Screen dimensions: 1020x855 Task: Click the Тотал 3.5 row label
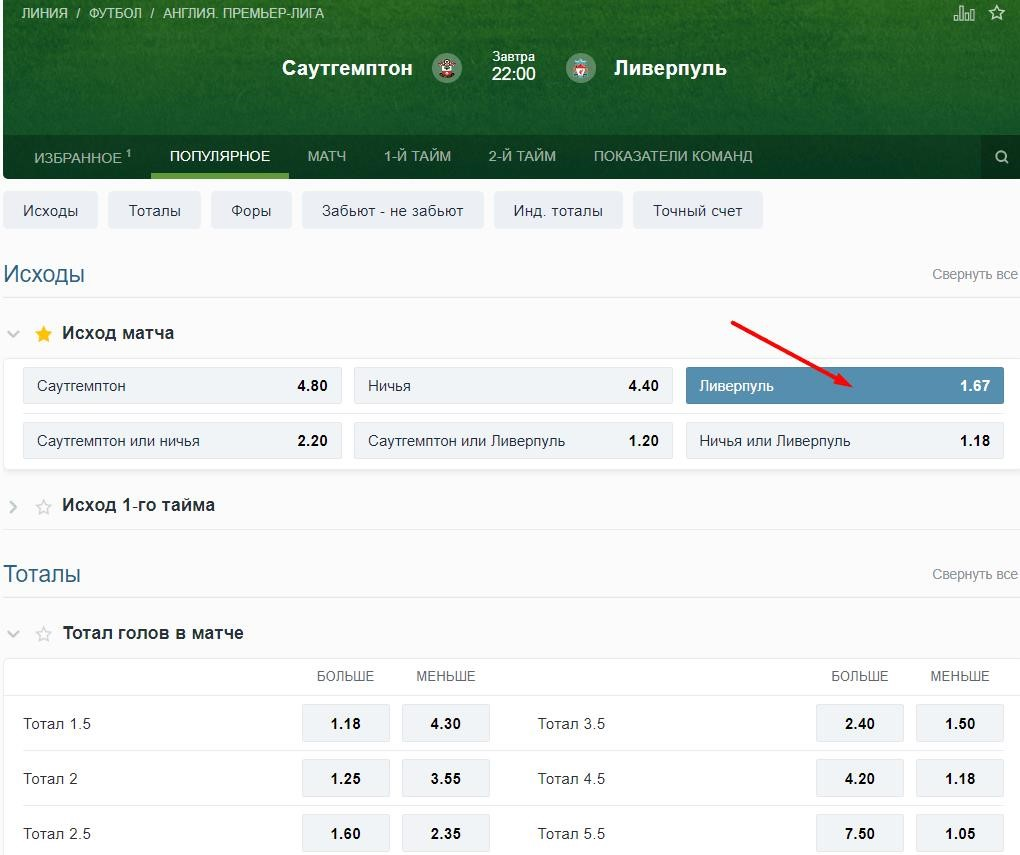571,724
